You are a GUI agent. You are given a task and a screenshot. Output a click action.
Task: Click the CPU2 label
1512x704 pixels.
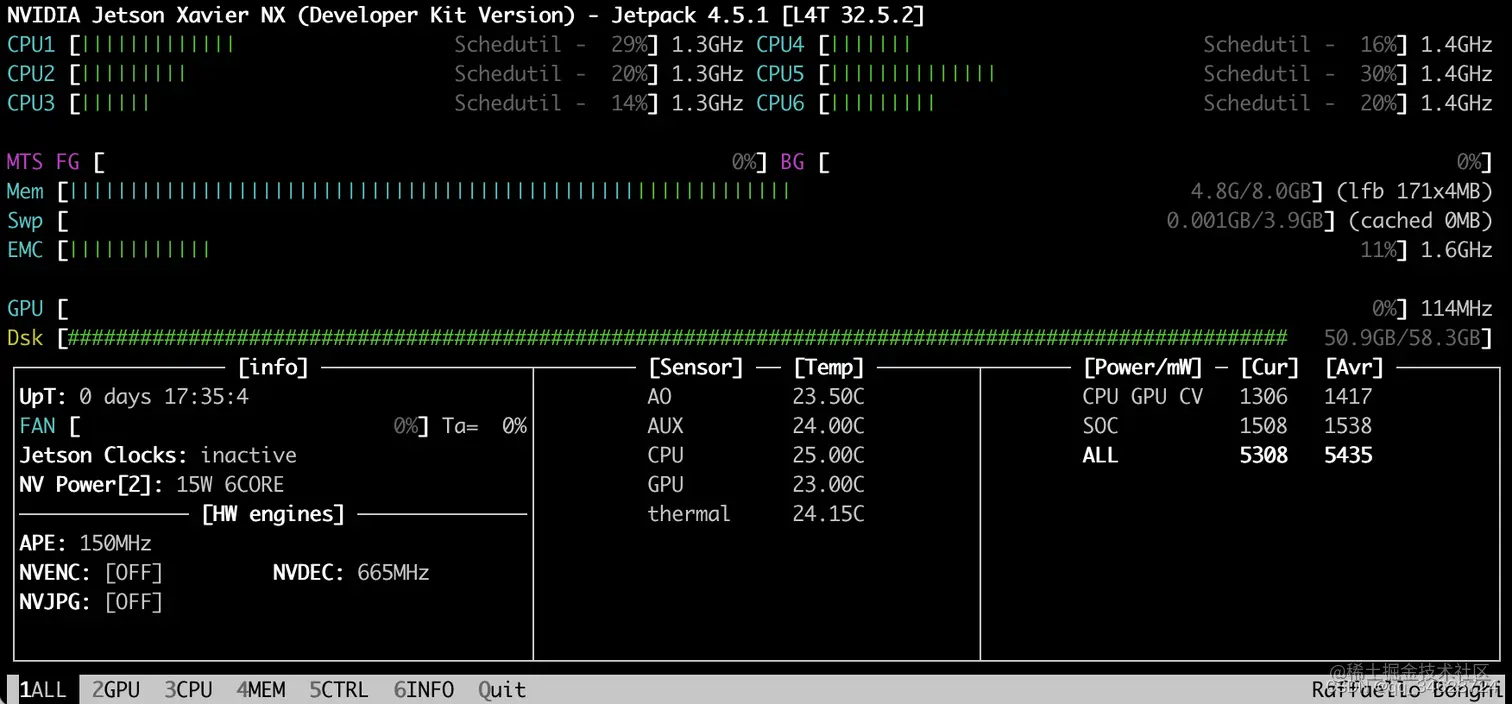click(31, 74)
